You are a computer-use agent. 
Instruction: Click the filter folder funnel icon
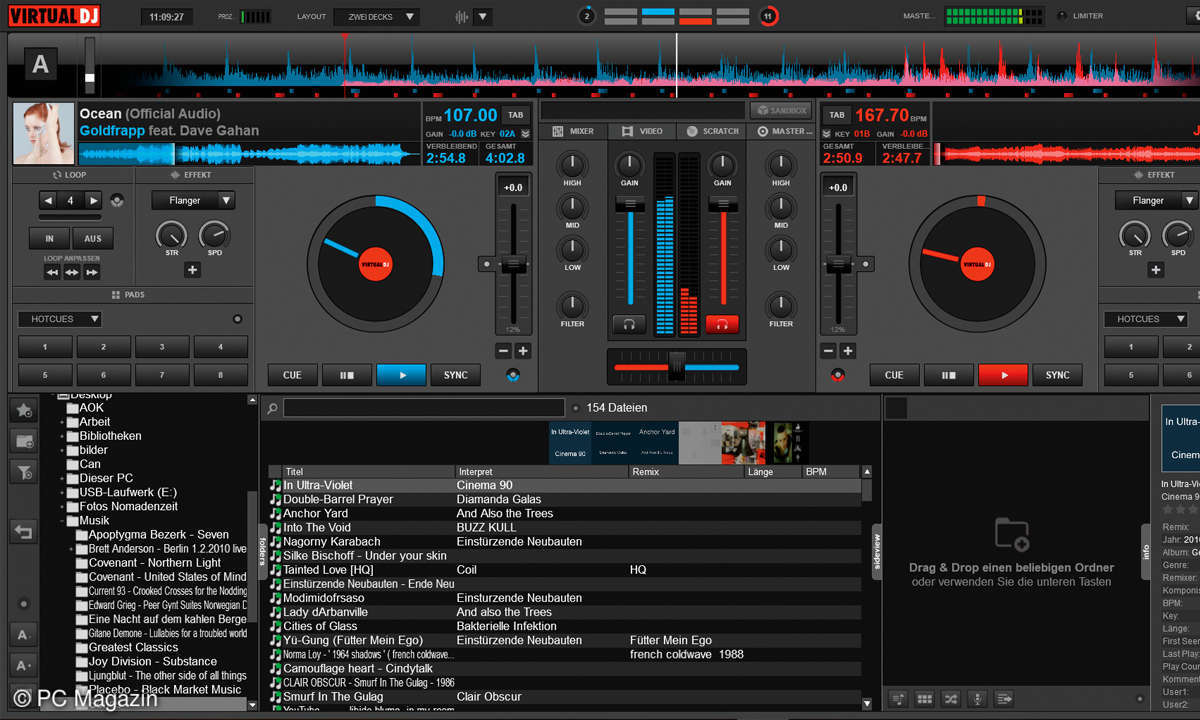25,471
